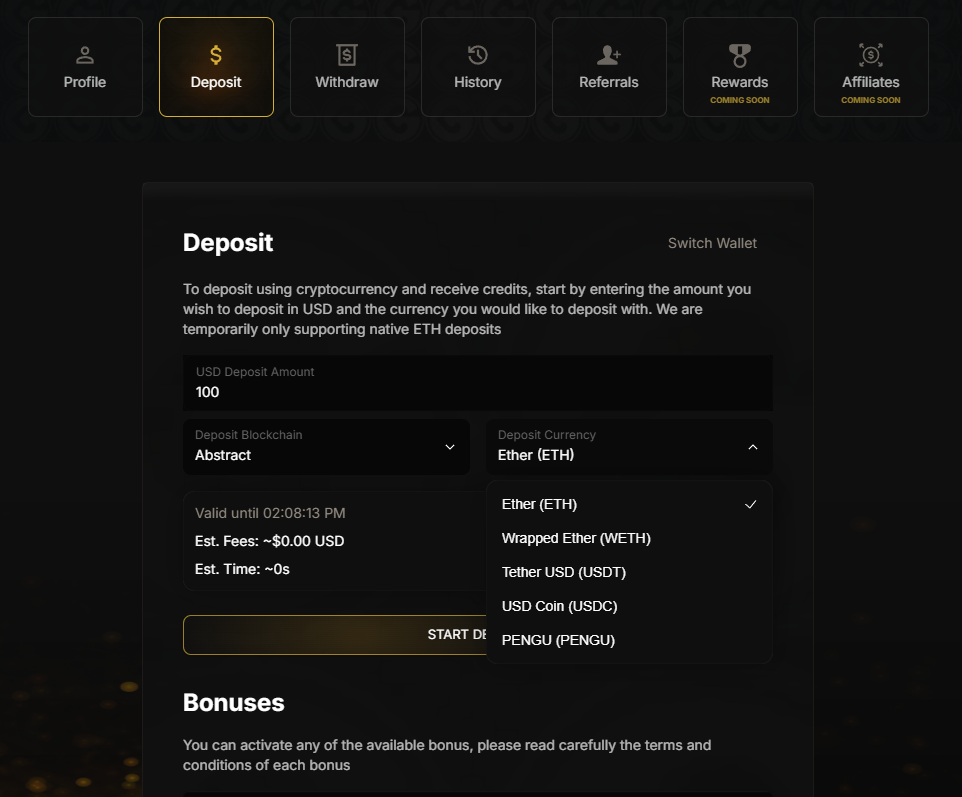Expand the Deposit Blockchain dropdown

tap(326, 447)
